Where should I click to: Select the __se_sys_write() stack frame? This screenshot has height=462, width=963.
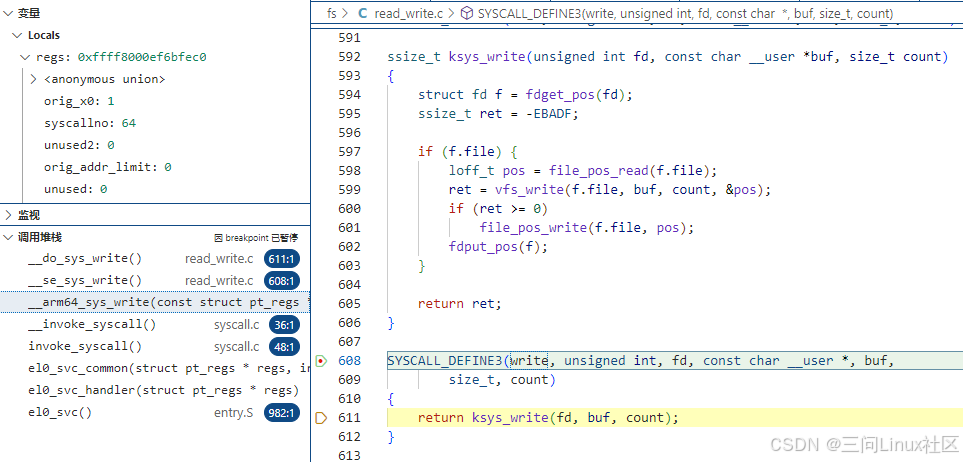coord(155,281)
